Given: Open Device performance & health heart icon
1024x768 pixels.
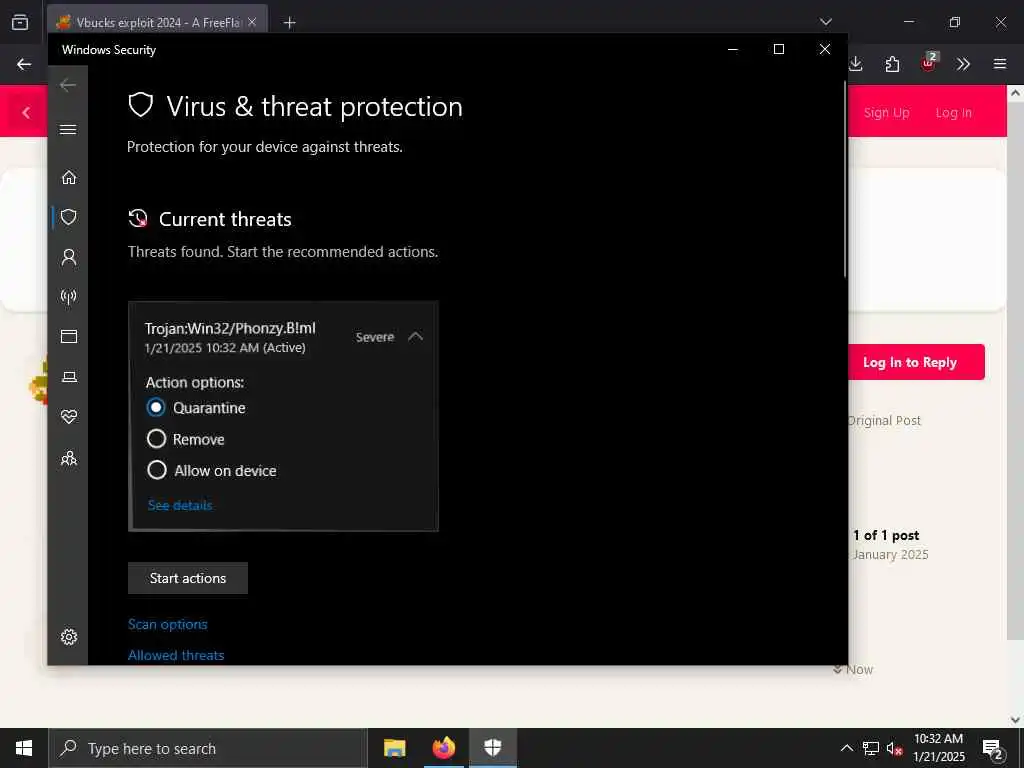Looking at the screenshot, I should click(69, 417).
